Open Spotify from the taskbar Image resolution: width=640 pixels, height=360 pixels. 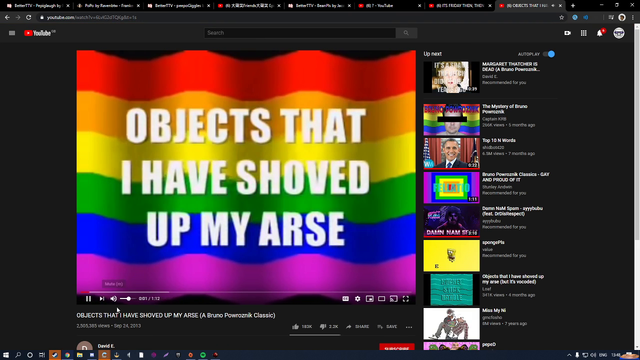tap(203, 355)
